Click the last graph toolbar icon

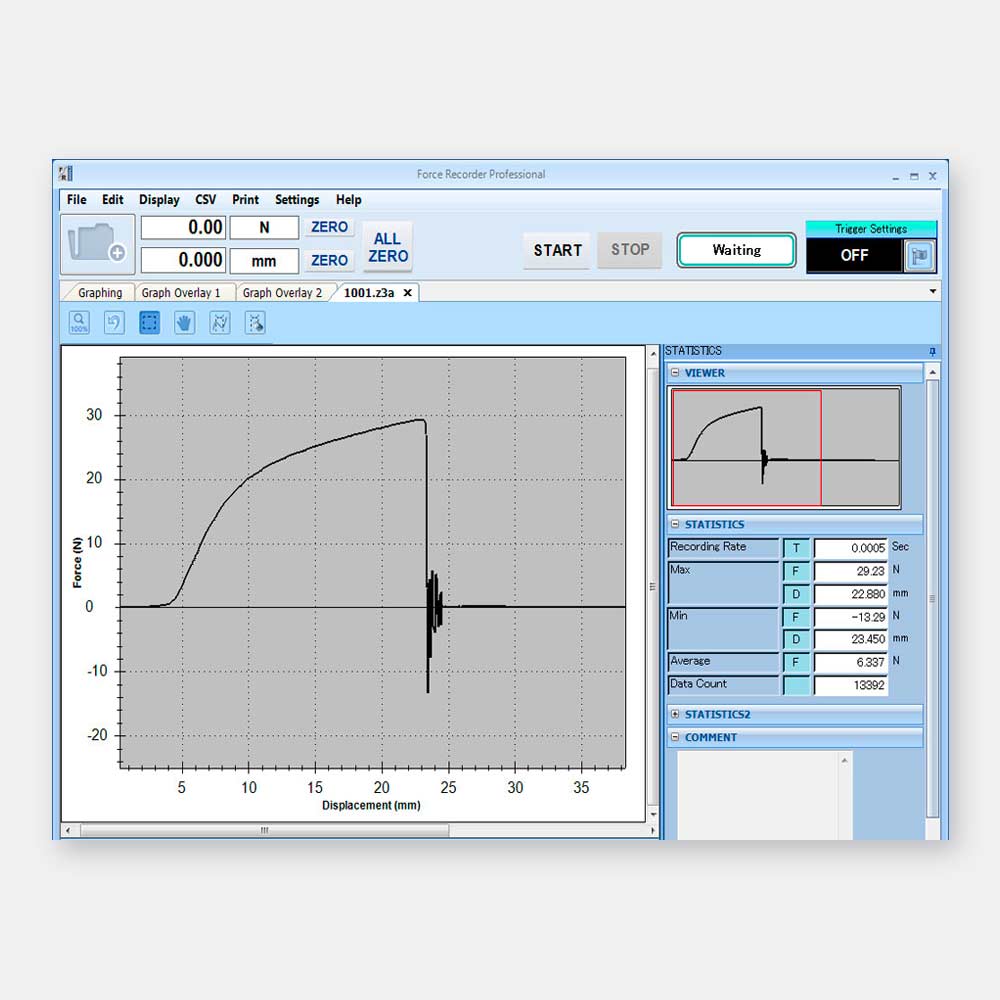point(255,323)
